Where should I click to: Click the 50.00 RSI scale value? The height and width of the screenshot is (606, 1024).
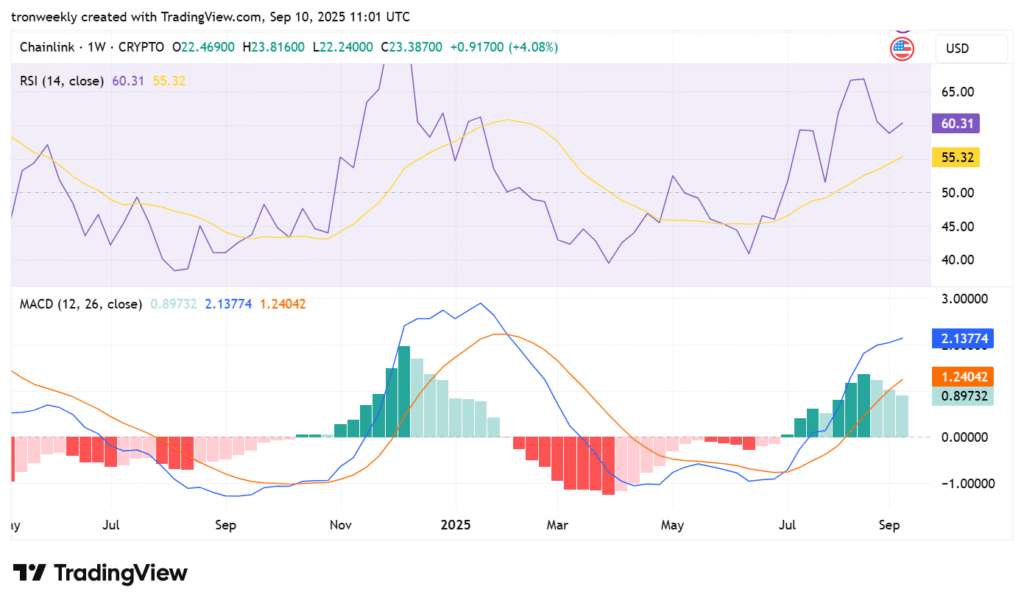[957, 193]
